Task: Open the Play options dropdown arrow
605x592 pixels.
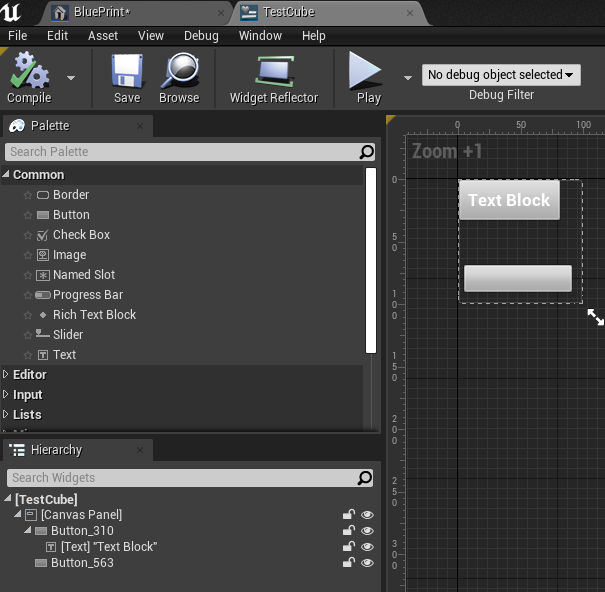Action: (x=407, y=78)
